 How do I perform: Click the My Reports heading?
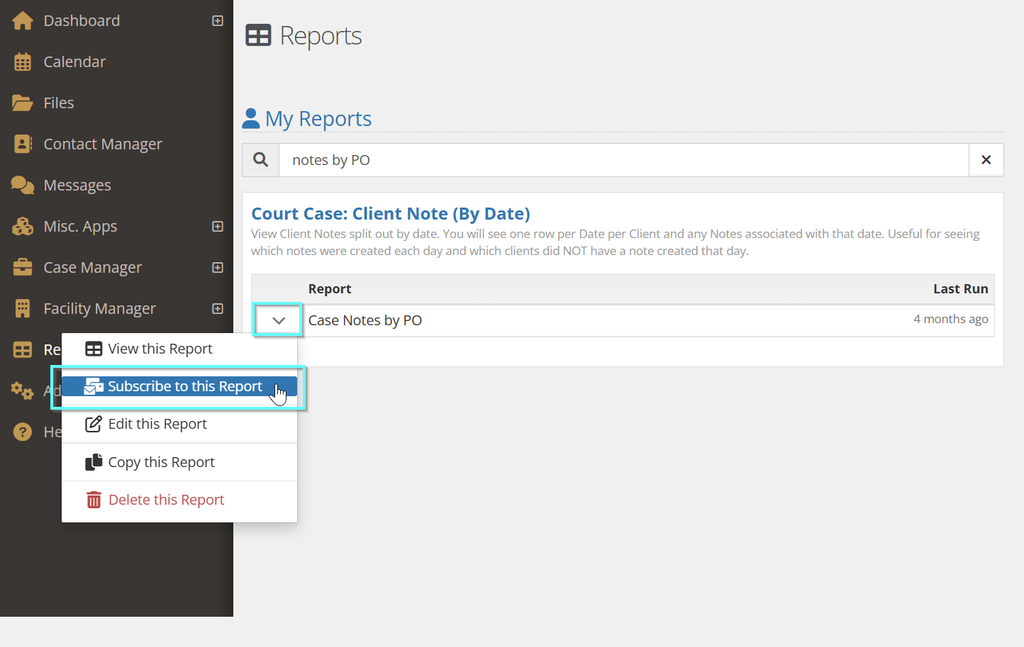click(x=318, y=119)
